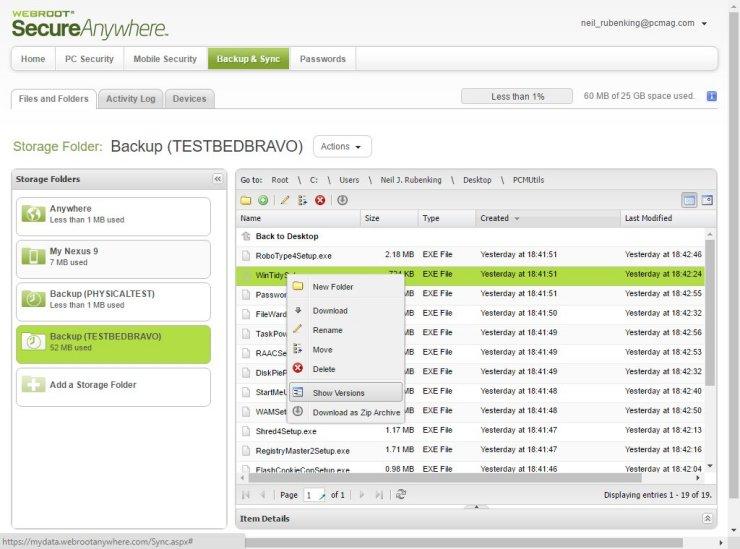The height and width of the screenshot is (549, 740).
Task: Select the Files and Folders tab
Action: 54,99
